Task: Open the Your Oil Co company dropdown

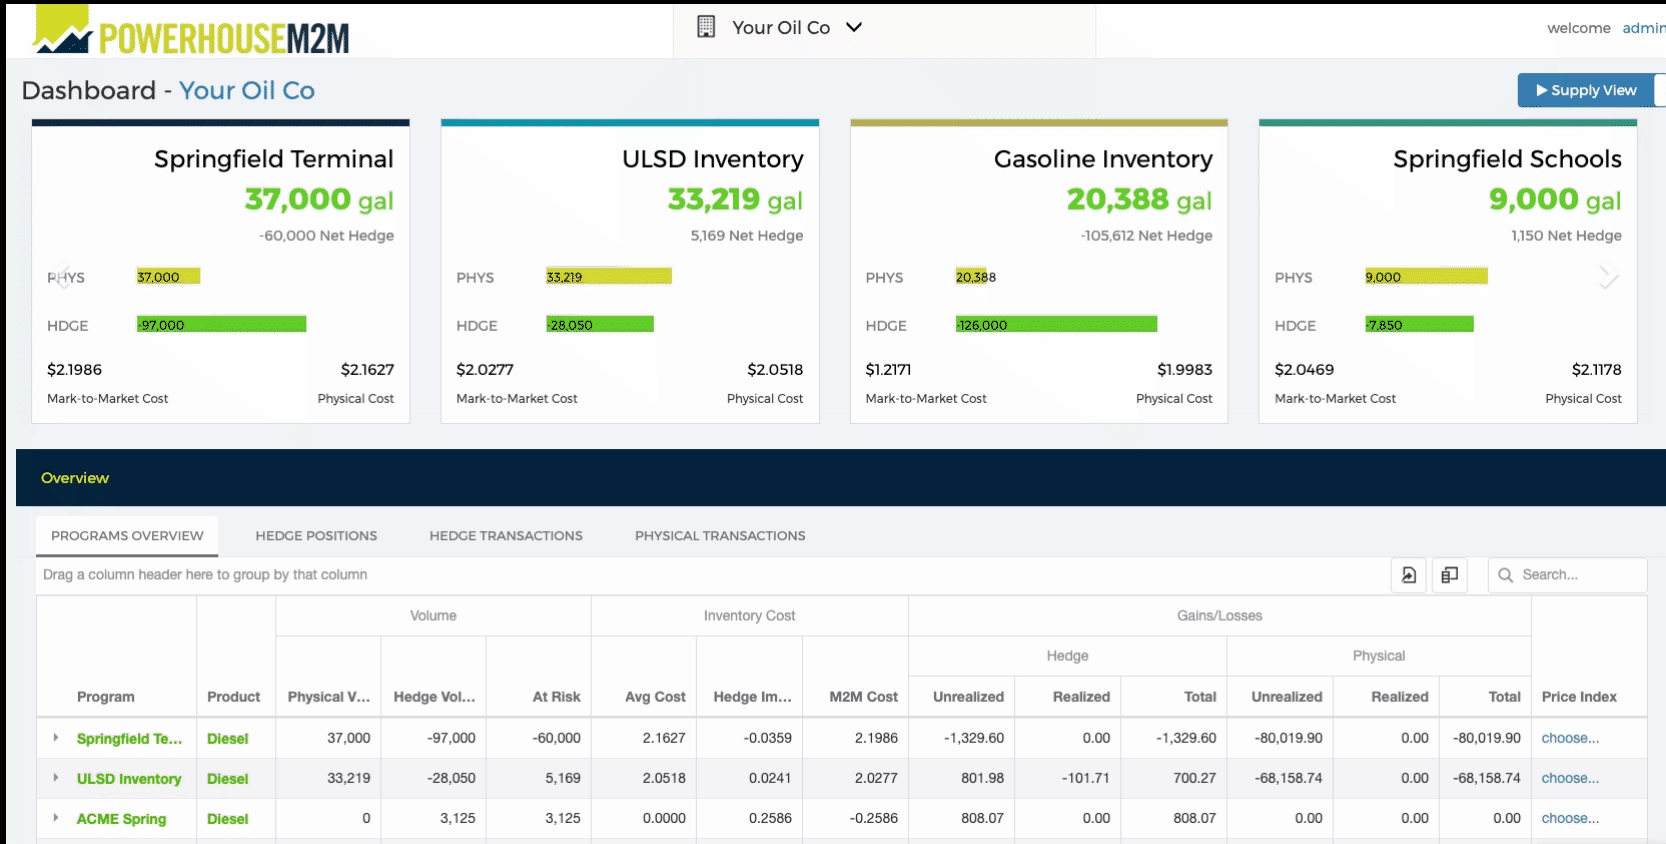Action: [x=853, y=27]
